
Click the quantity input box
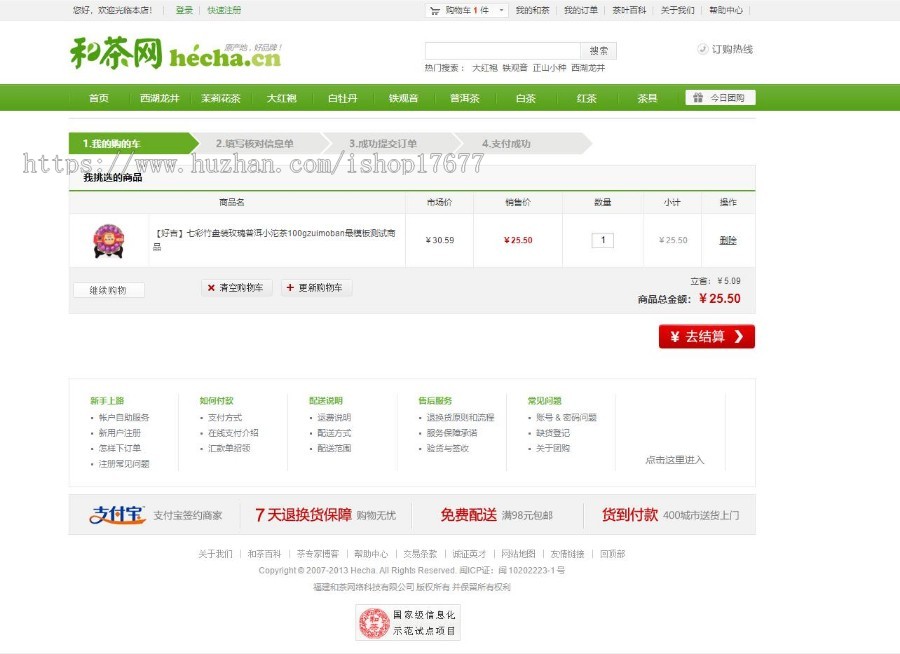pyautogui.click(x=603, y=240)
